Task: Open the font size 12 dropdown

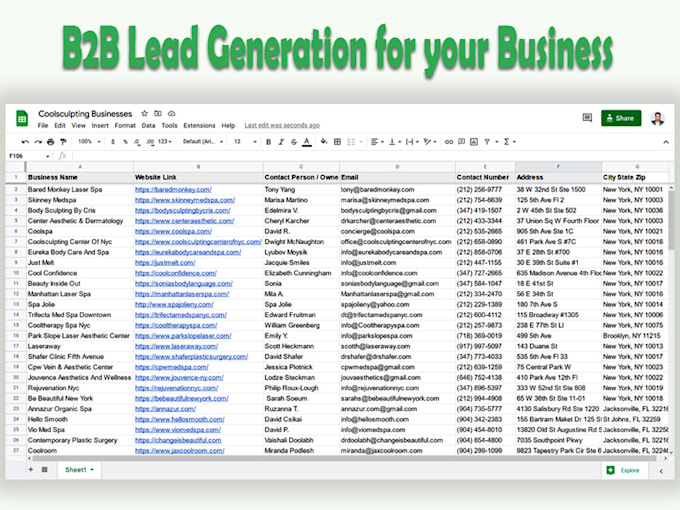Action: (245, 142)
